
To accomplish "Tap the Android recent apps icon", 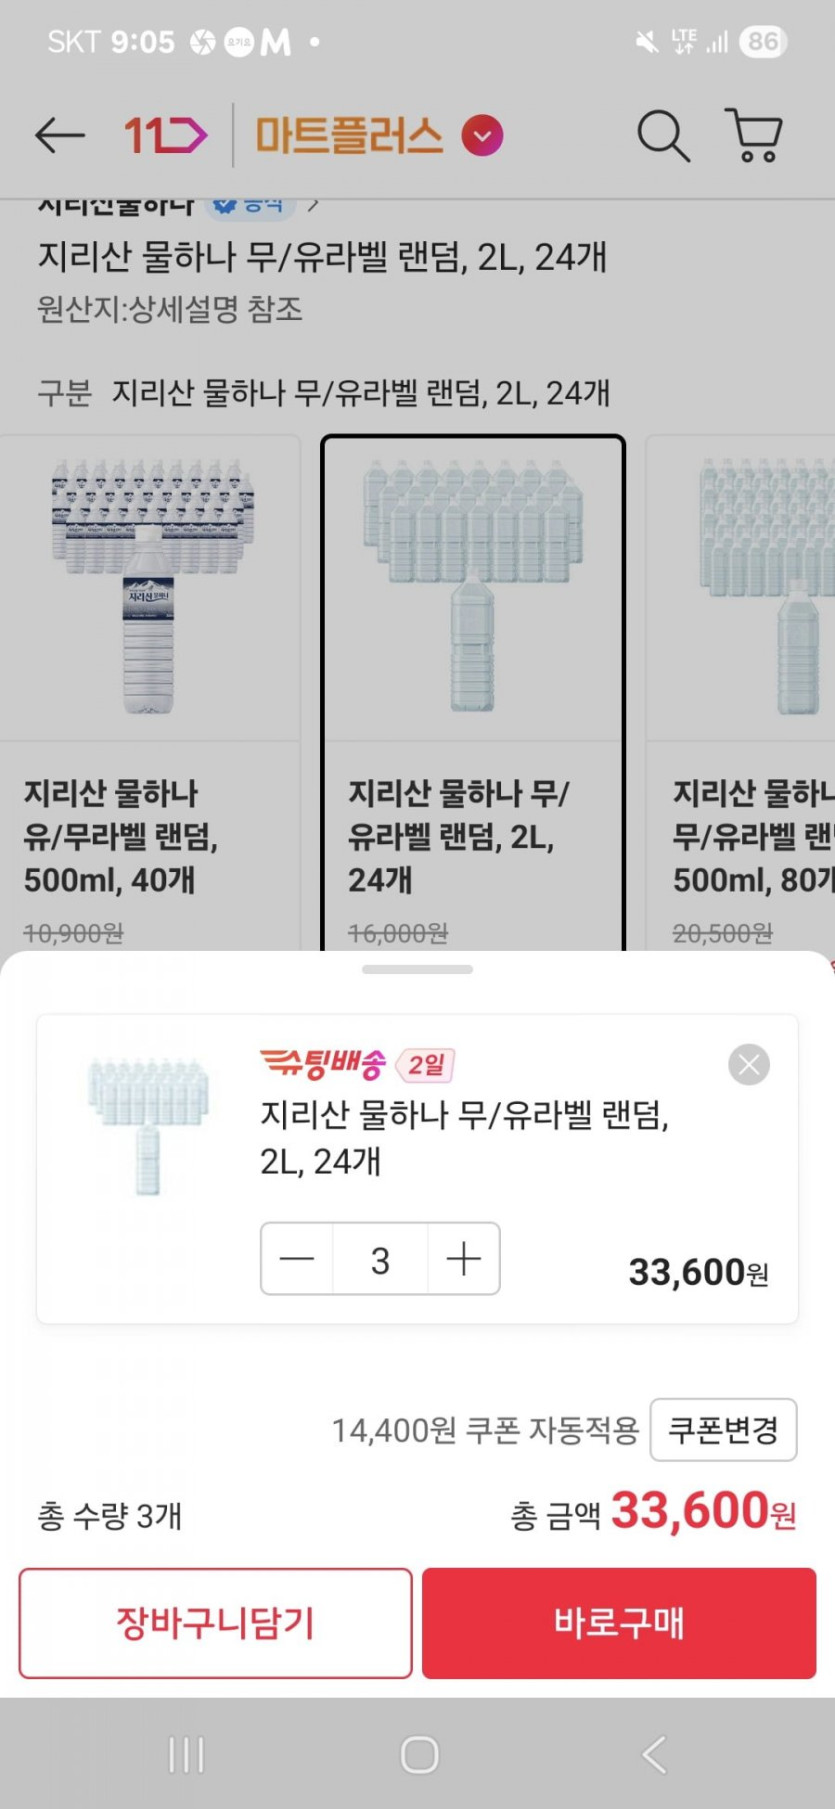I will click(187, 1754).
